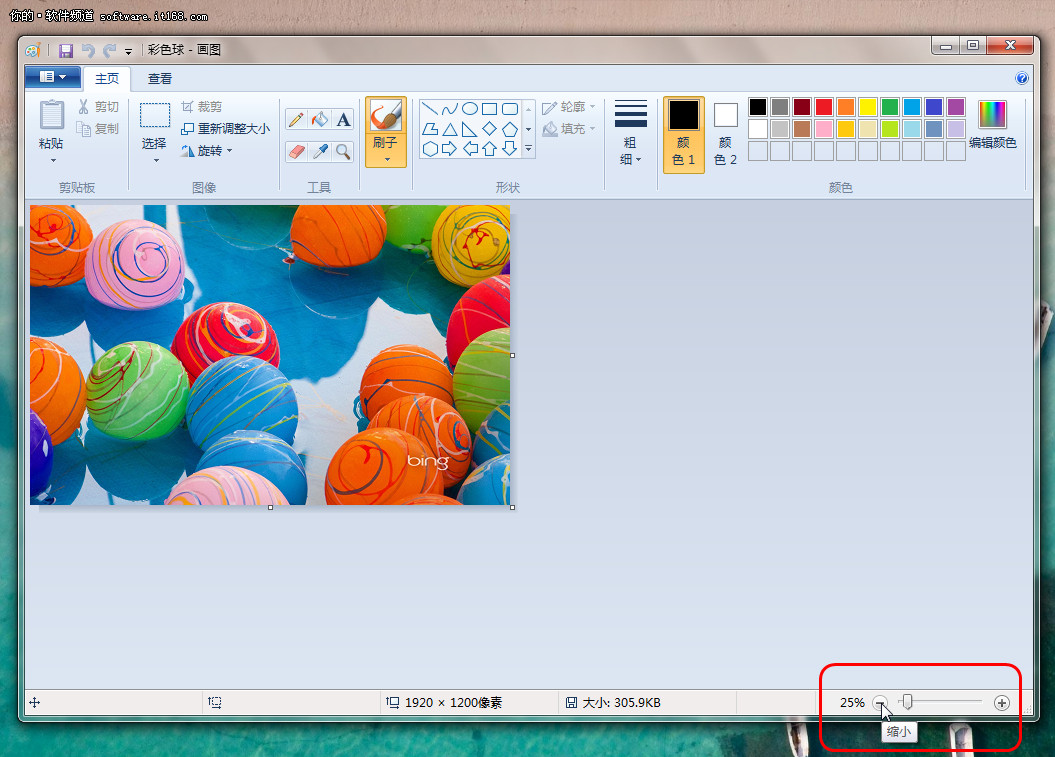Select the Magnifier tool
This screenshot has width=1055, height=757.
(343, 151)
